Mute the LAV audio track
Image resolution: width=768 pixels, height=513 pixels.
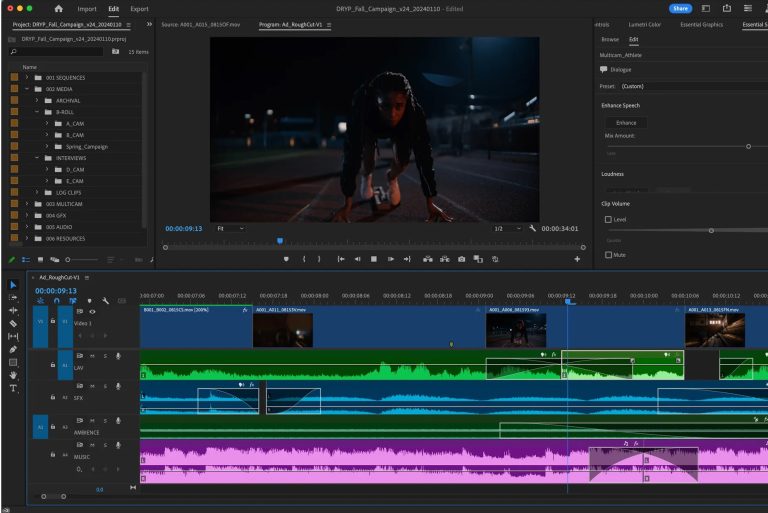(92, 356)
